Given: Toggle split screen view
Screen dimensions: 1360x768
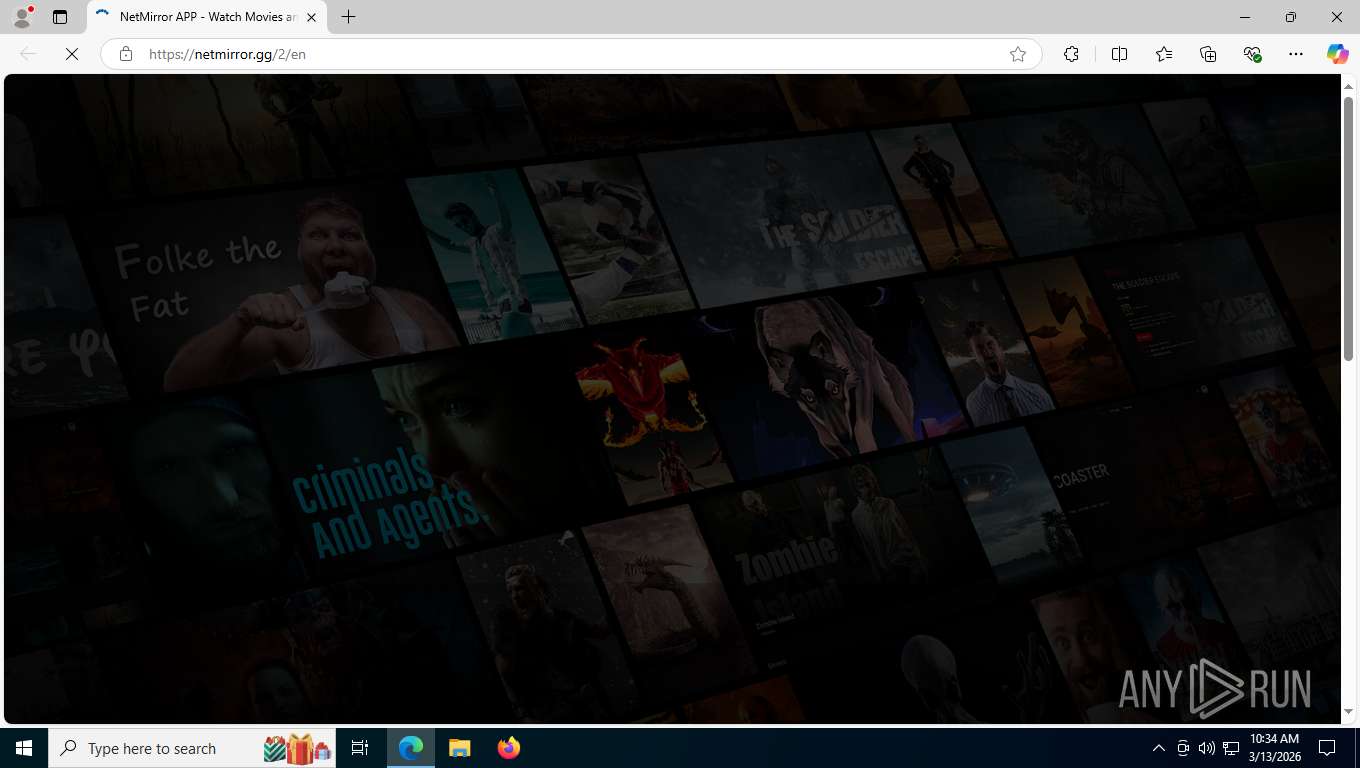Looking at the screenshot, I should pos(1119,54).
